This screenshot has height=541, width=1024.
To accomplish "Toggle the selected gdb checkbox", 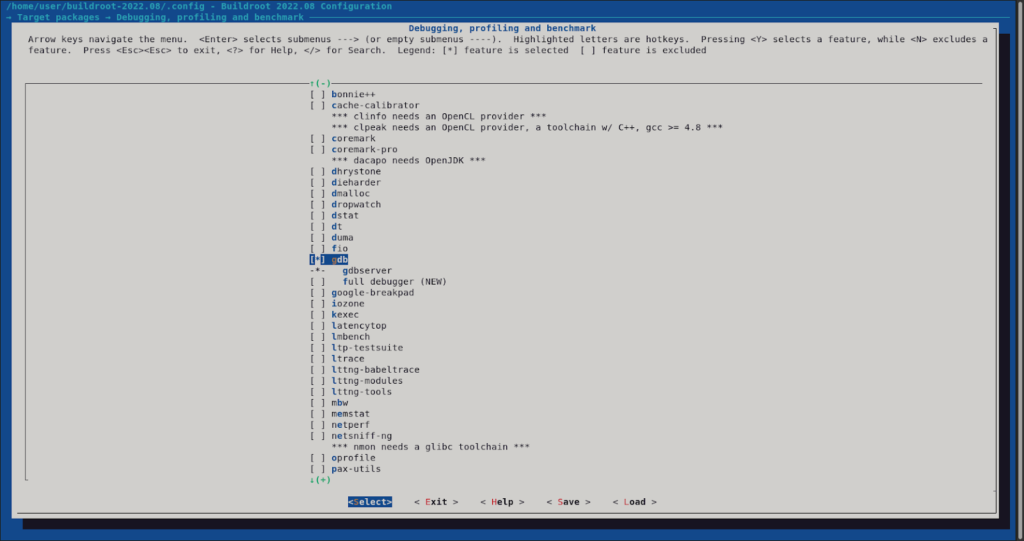I will [x=317, y=260].
